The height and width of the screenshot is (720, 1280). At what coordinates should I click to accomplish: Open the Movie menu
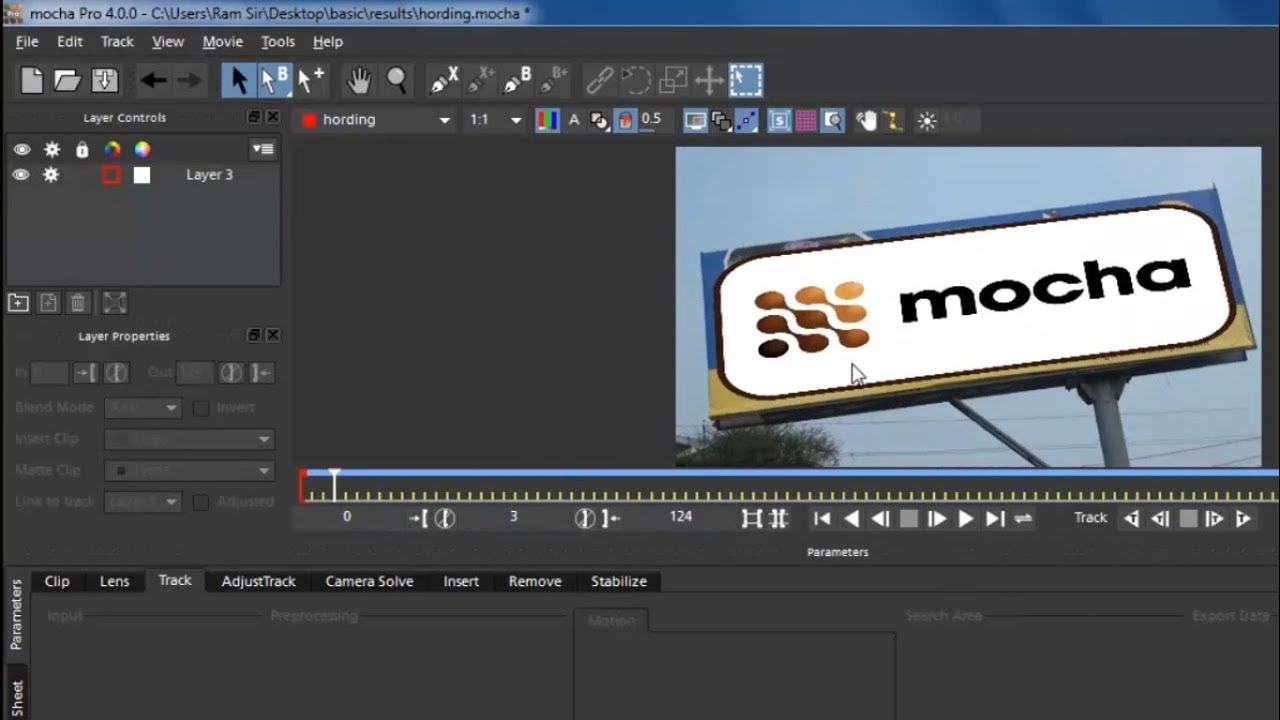pos(222,42)
